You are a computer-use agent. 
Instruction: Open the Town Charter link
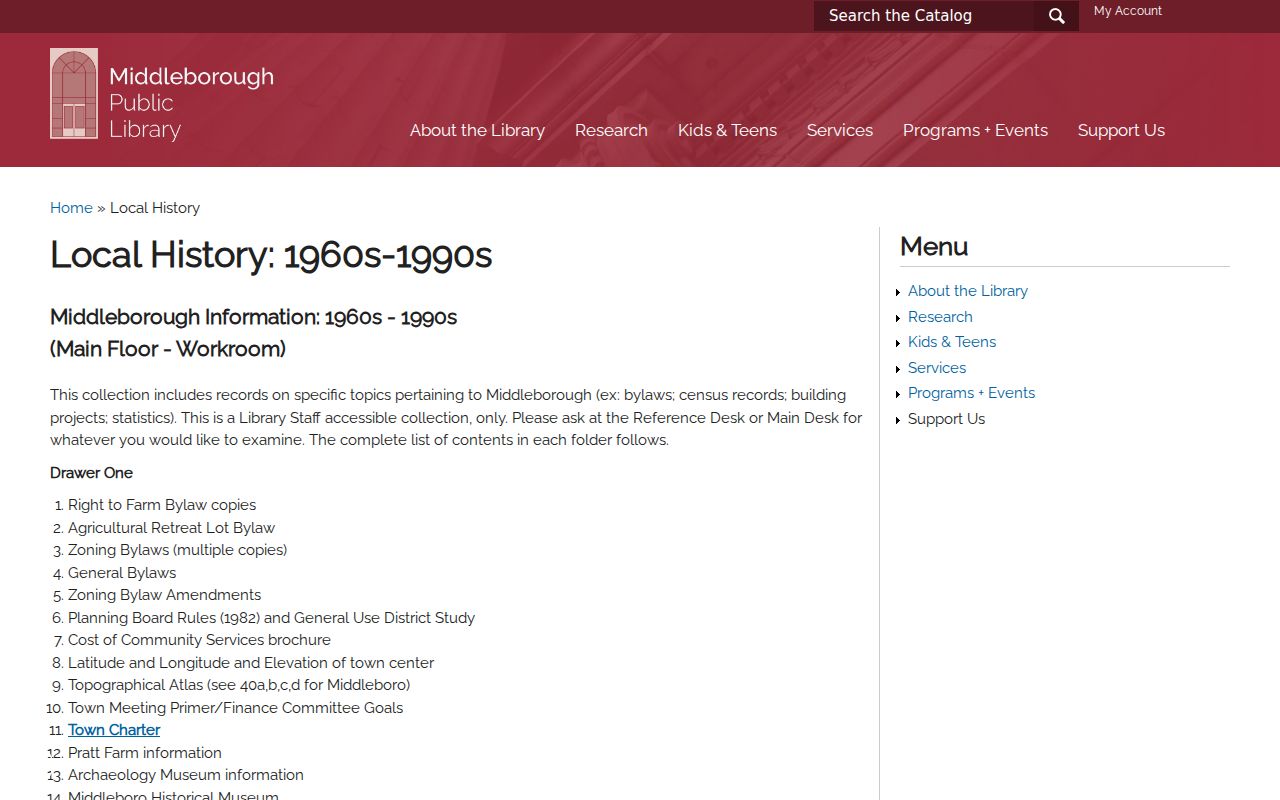(x=114, y=730)
